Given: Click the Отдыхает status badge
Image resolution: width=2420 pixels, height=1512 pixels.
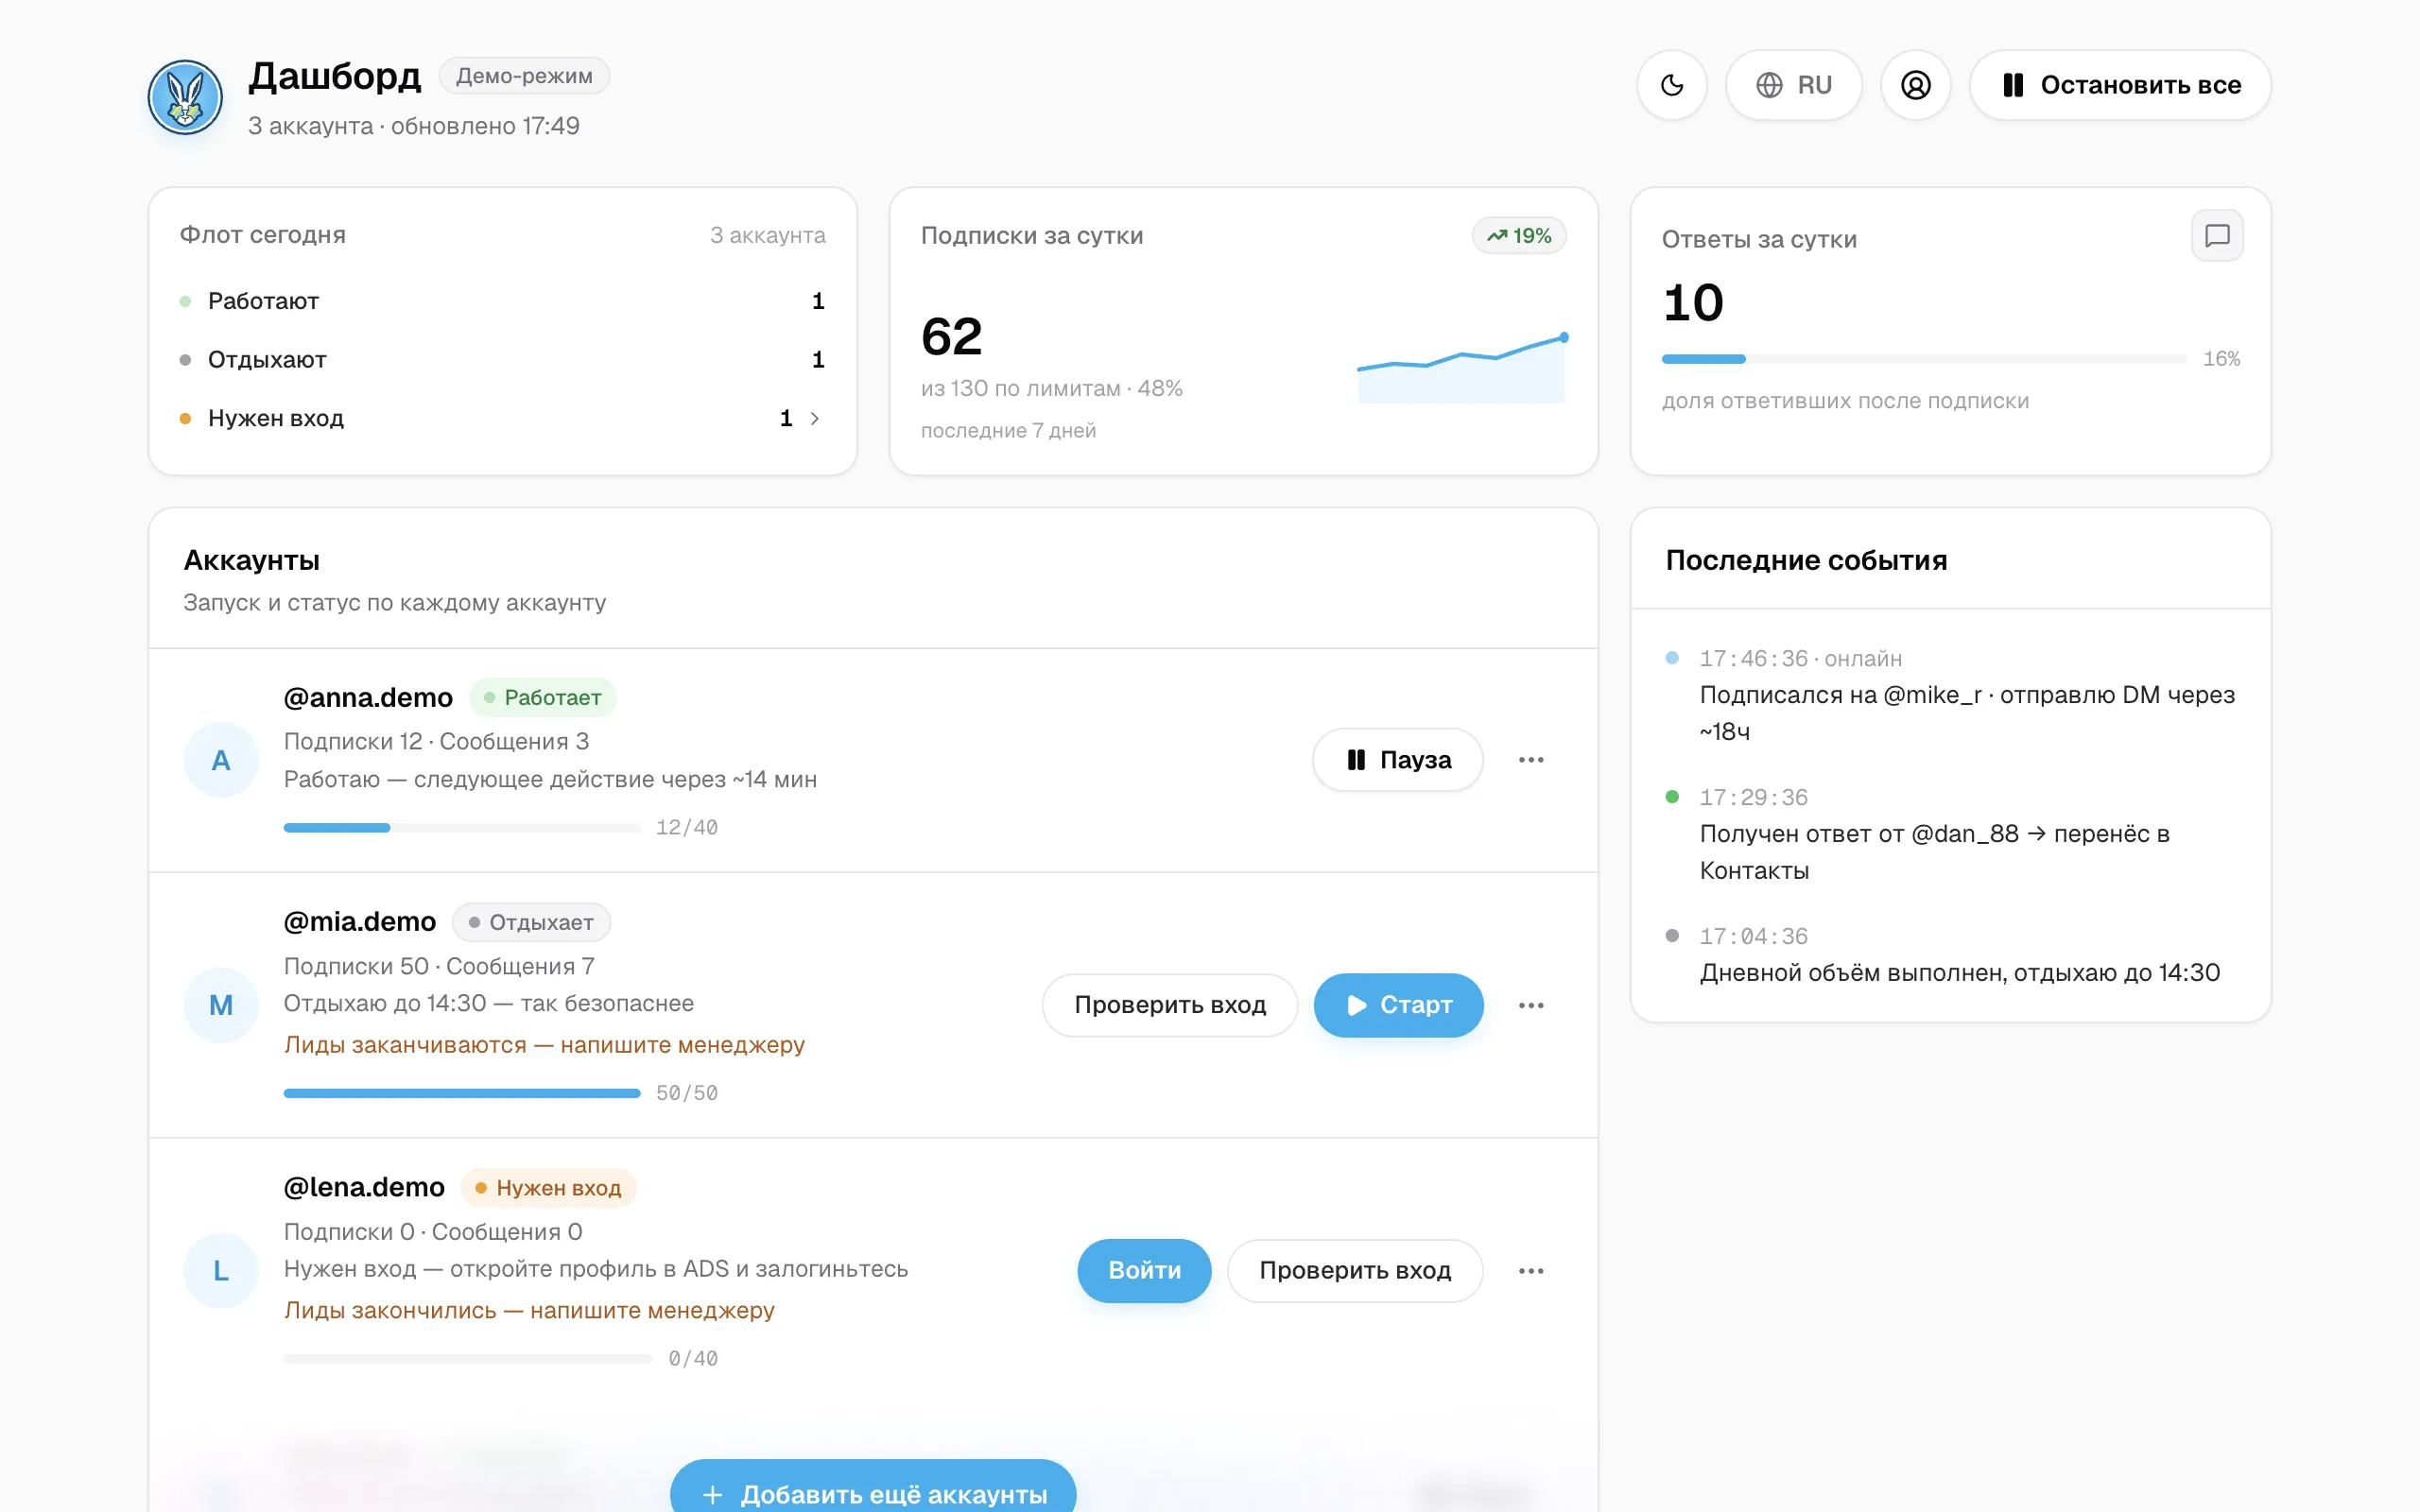Looking at the screenshot, I should (531, 922).
